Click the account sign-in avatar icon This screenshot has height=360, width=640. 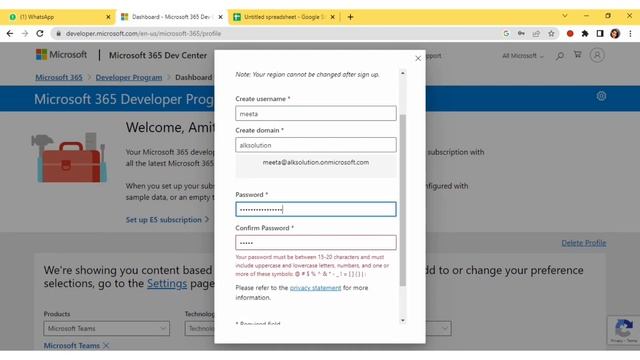pos(597,55)
